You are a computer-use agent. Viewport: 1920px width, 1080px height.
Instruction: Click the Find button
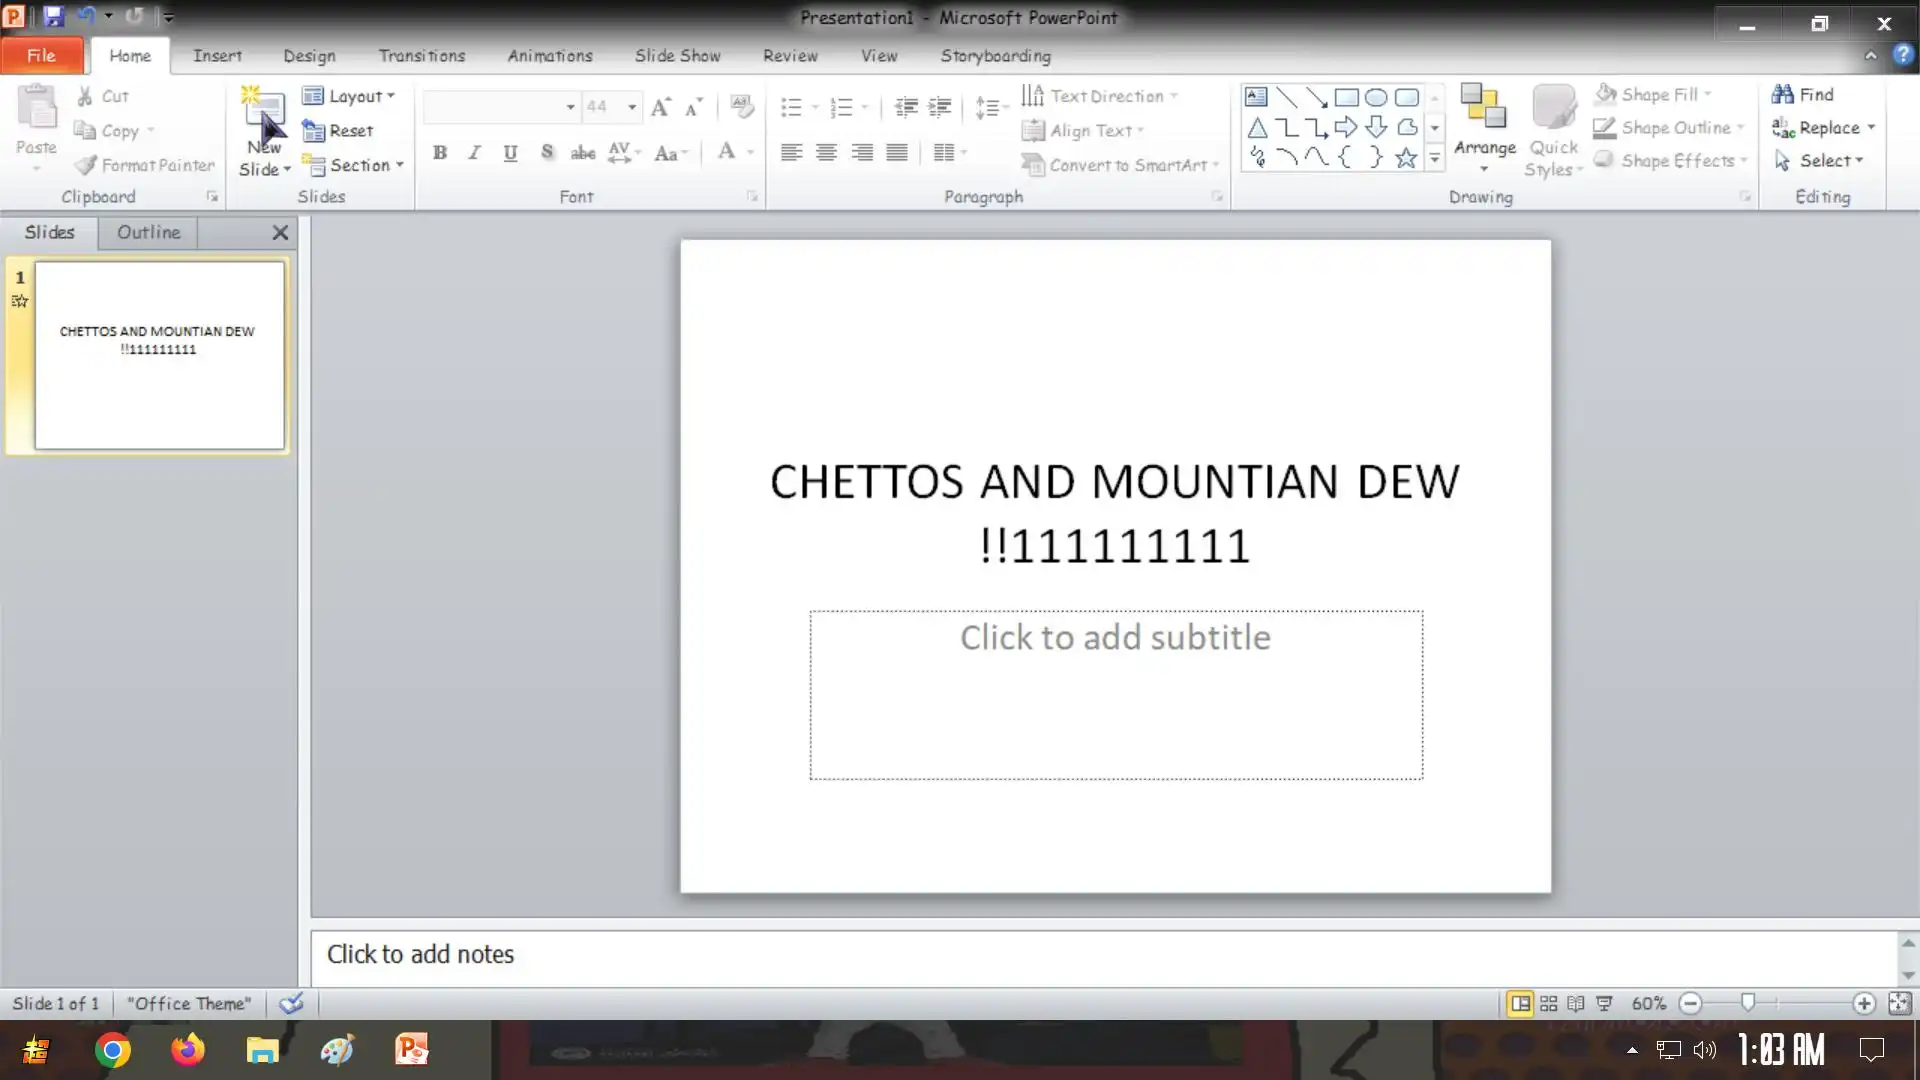pyautogui.click(x=1802, y=94)
